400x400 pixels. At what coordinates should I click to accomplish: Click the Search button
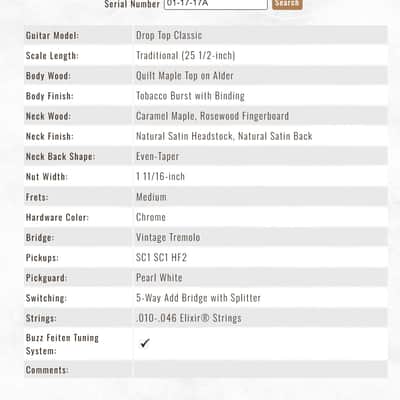287,3
